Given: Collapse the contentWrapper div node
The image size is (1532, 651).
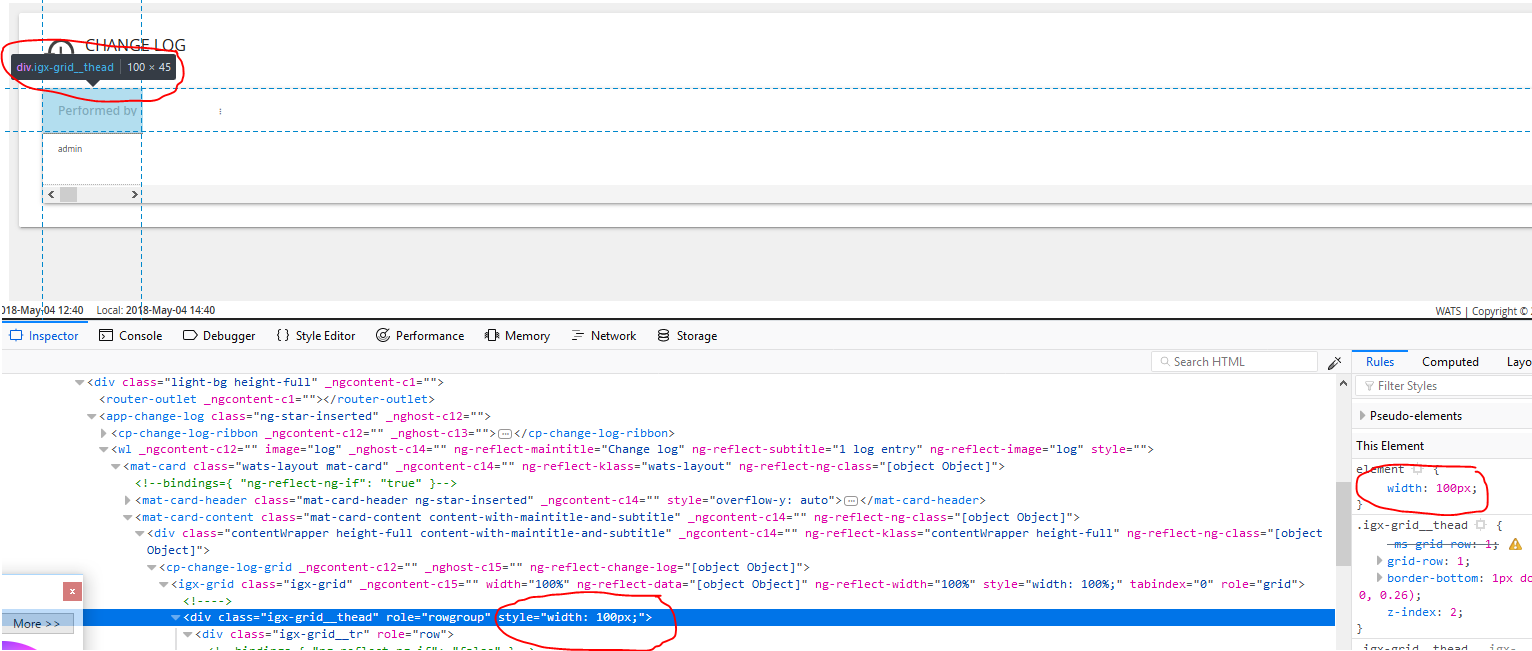Looking at the screenshot, I should pyautogui.click(x=140, y=534).
